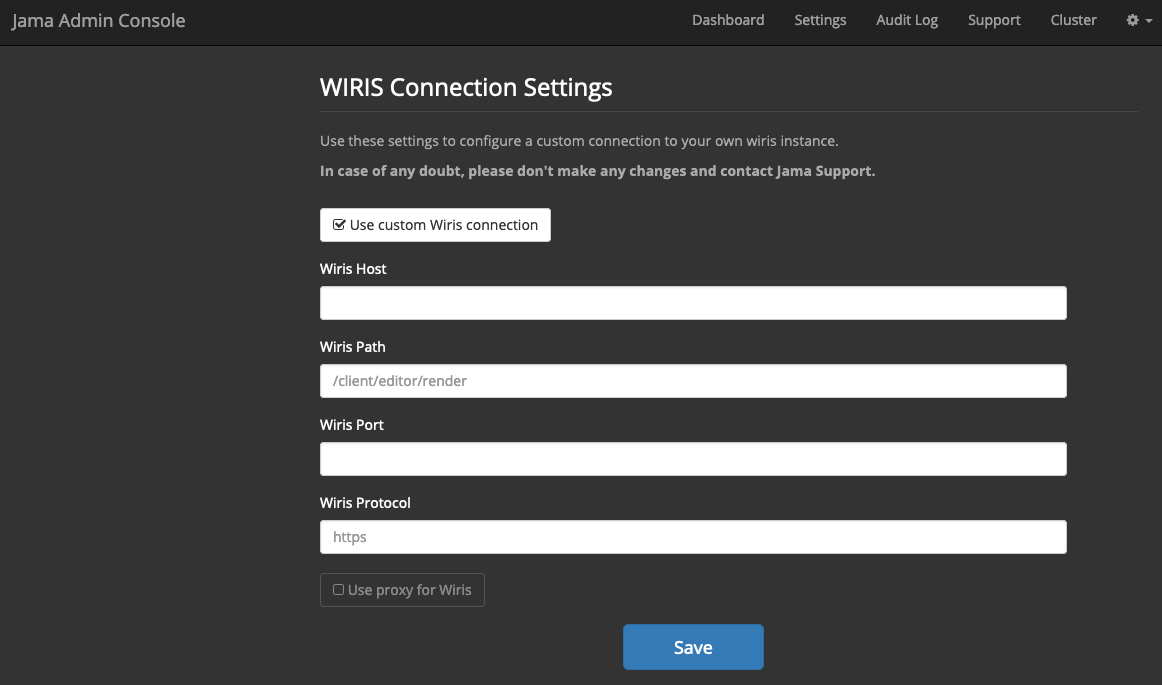Image resolution: width=1162 pixels, height=685 pixels.
Task: Save the WIRIS connection settings
Action: [x=693, y=647]
